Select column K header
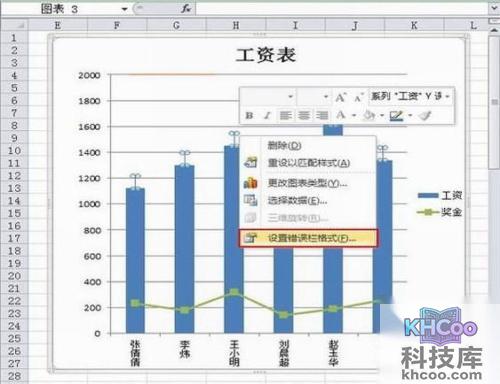Image resolution: width=500 pixels, height=384 pixels. click(414, 25)
